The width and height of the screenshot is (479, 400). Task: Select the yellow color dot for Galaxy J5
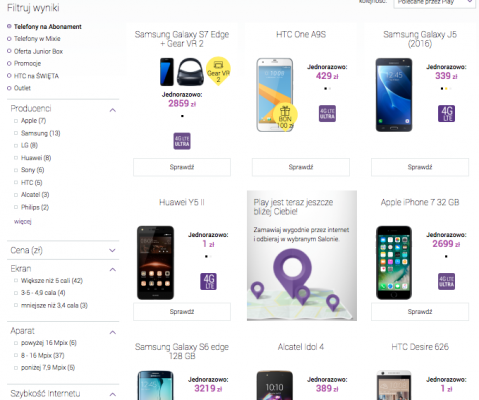point(446,89)
